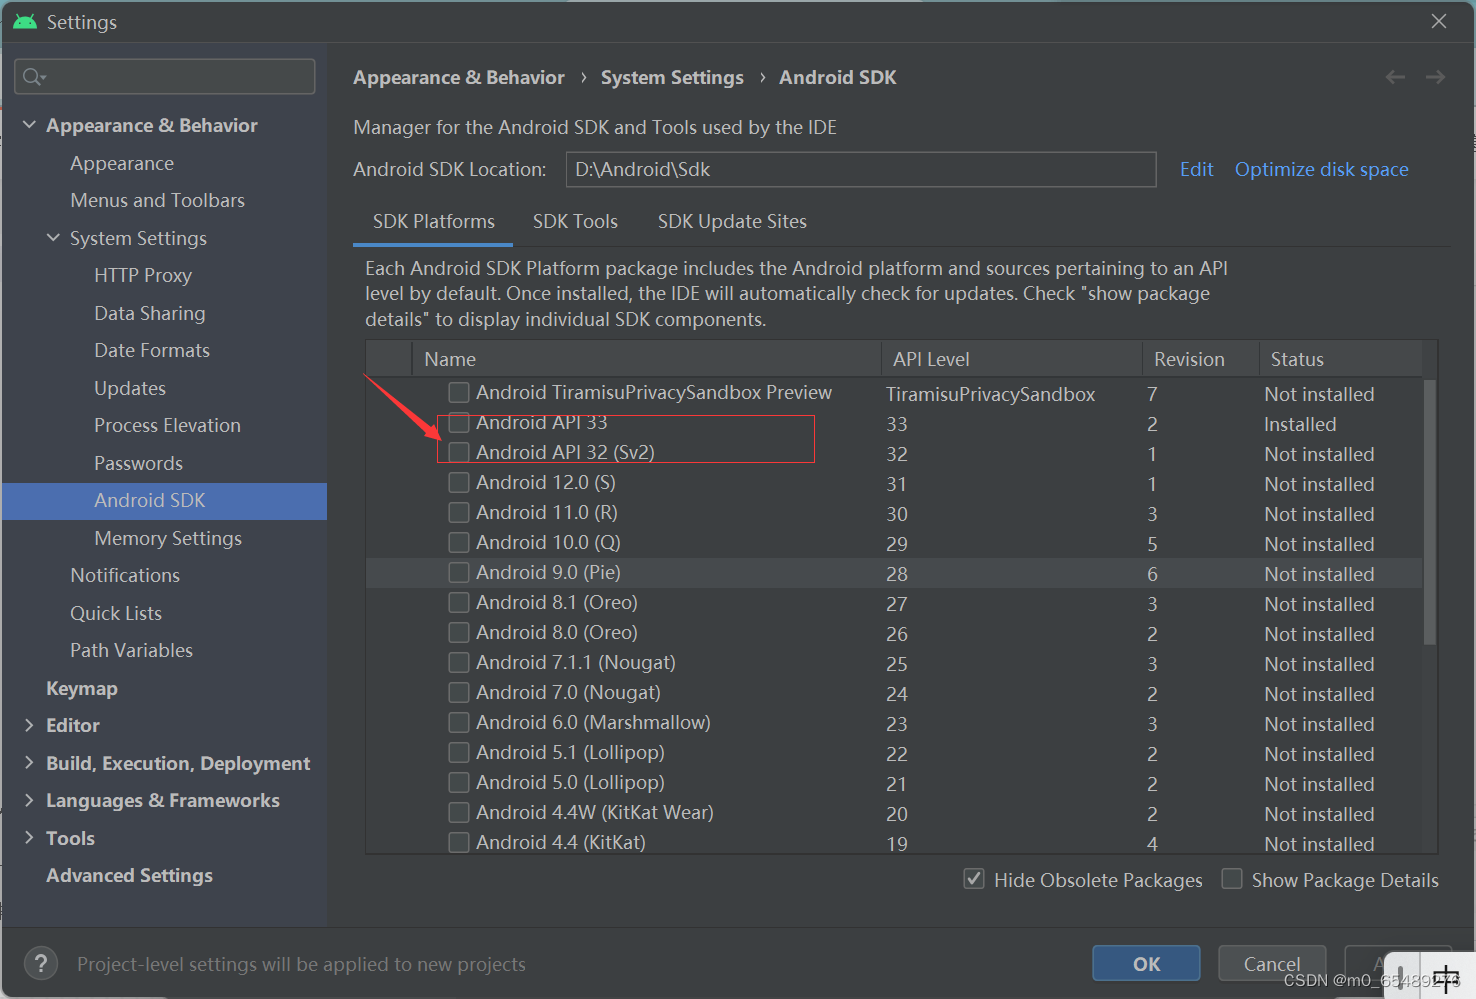Toggle the Android API 33 checkbox
This screenshot has height=999, width=1476.
(x=459, y=422)
